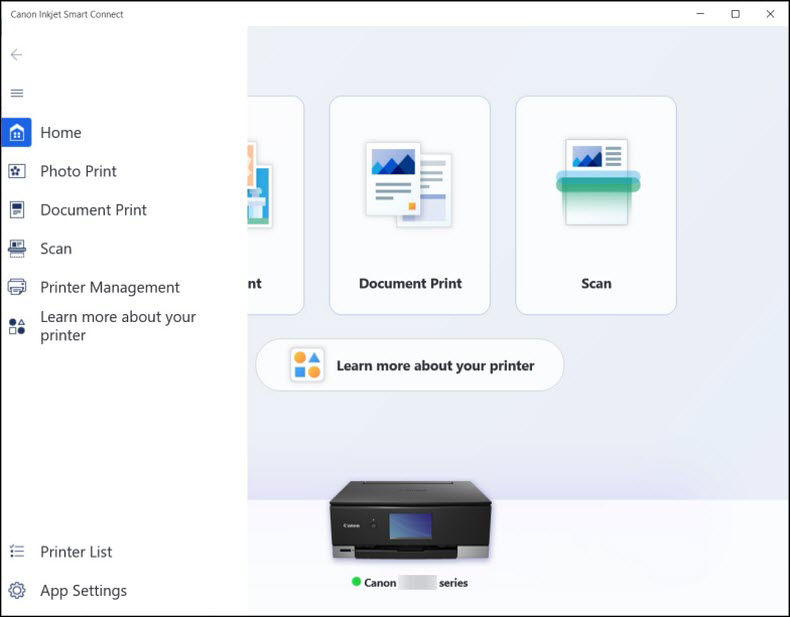790x617 pixels.
Task: Click the Scan card
Action: 596,205
